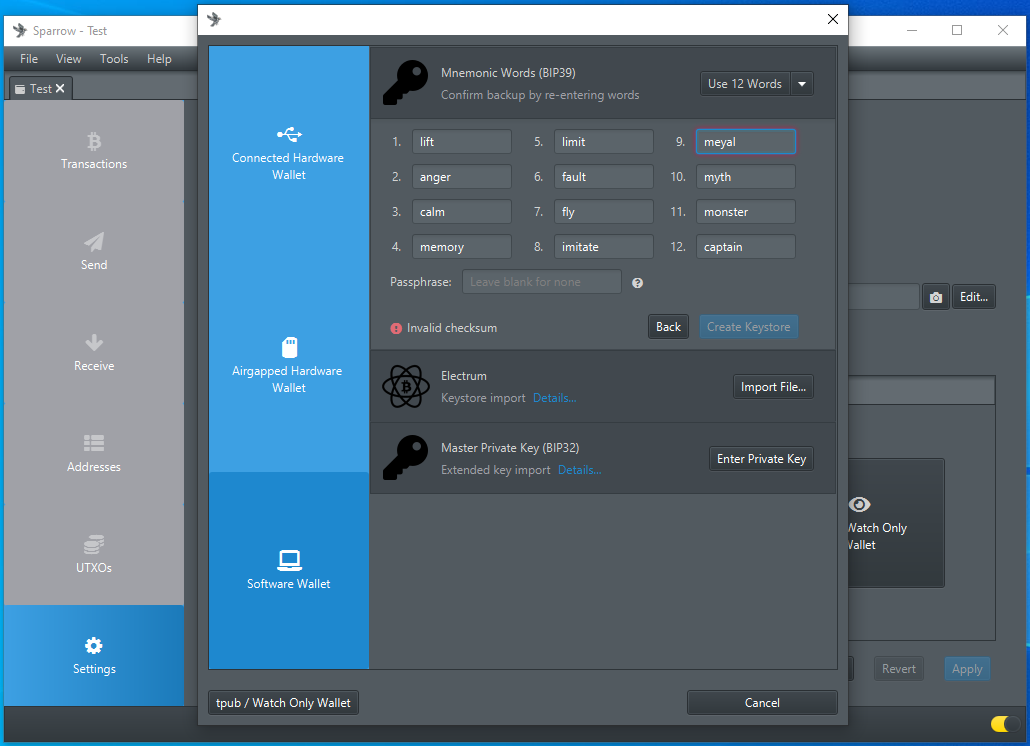Viewport: 1030px width, 746px height.
Task: Focus word 5 field containing limit
Action: pos(604,142)
